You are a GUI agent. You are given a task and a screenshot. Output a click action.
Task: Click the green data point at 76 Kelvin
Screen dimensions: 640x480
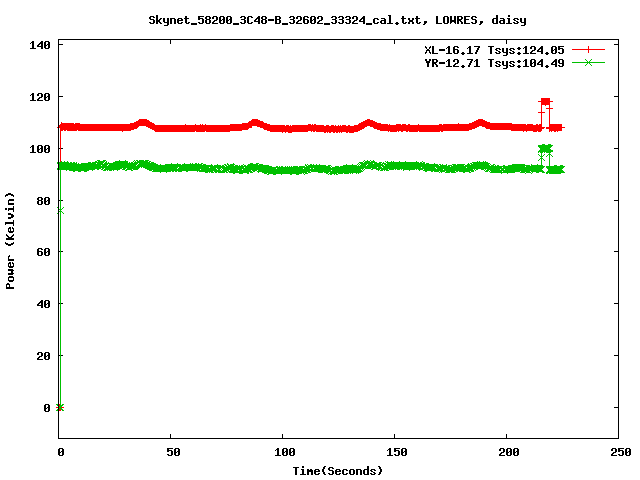60,211
